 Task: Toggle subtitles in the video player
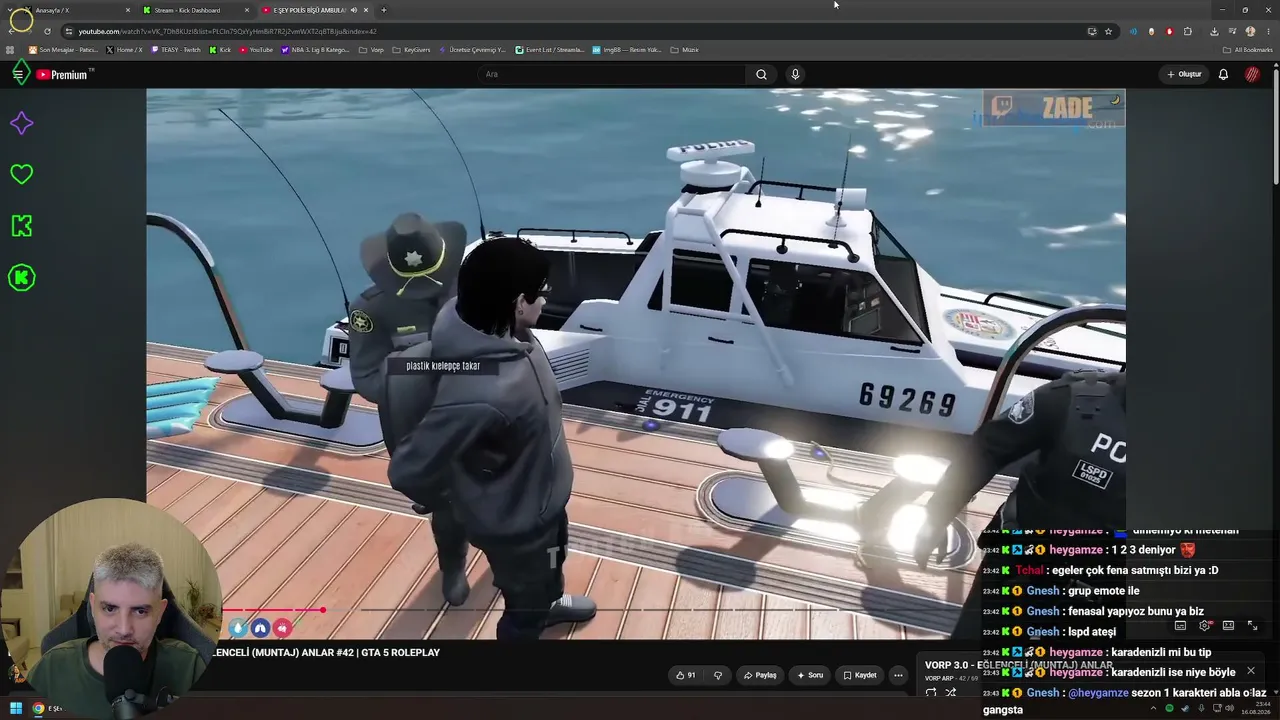(x=1180, y=626)
